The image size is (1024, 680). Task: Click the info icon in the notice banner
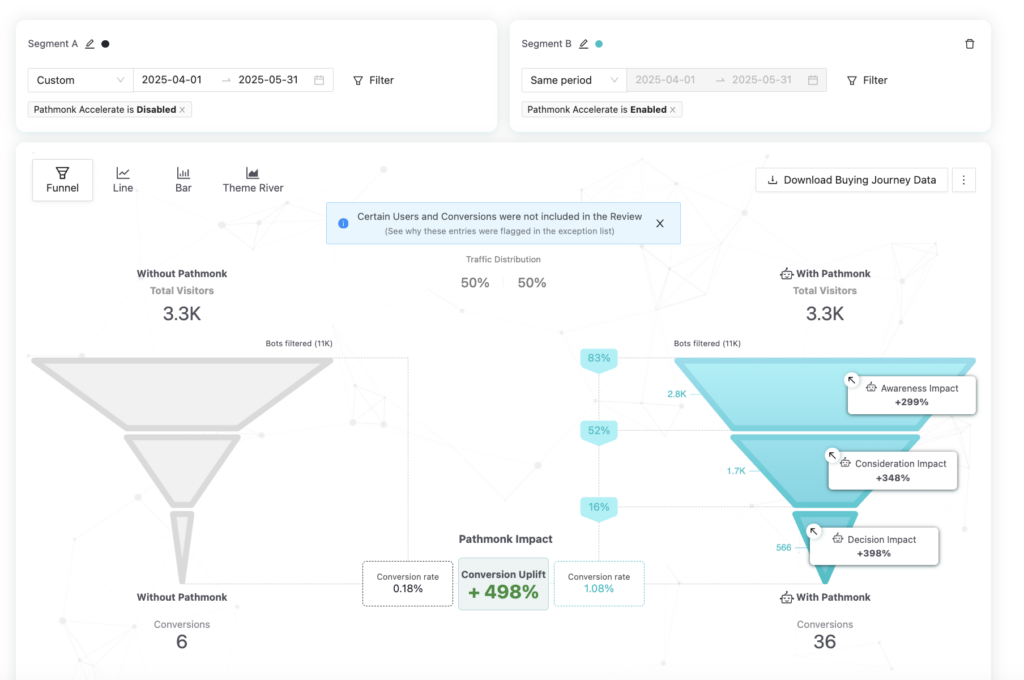point(343,222)
